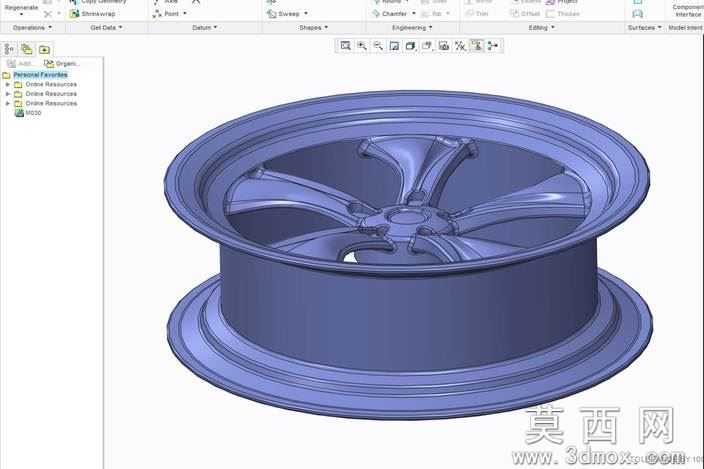This screenshot has width=704, height=469.
Task: Click the Thicken tool
Action: click(x=563, y=14)
